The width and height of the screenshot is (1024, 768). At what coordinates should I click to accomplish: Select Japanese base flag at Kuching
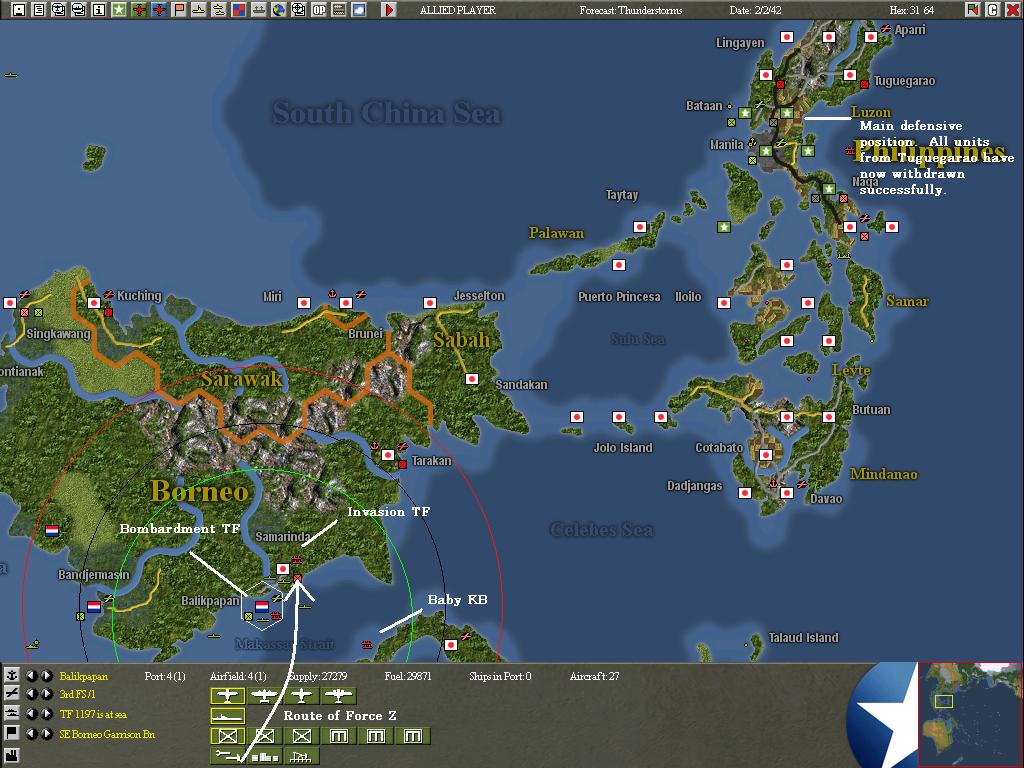94,303
